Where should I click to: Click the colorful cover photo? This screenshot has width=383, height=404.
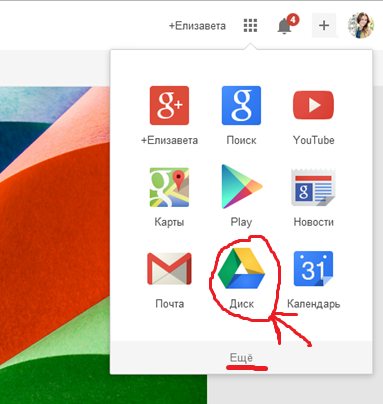coord(55,245)
